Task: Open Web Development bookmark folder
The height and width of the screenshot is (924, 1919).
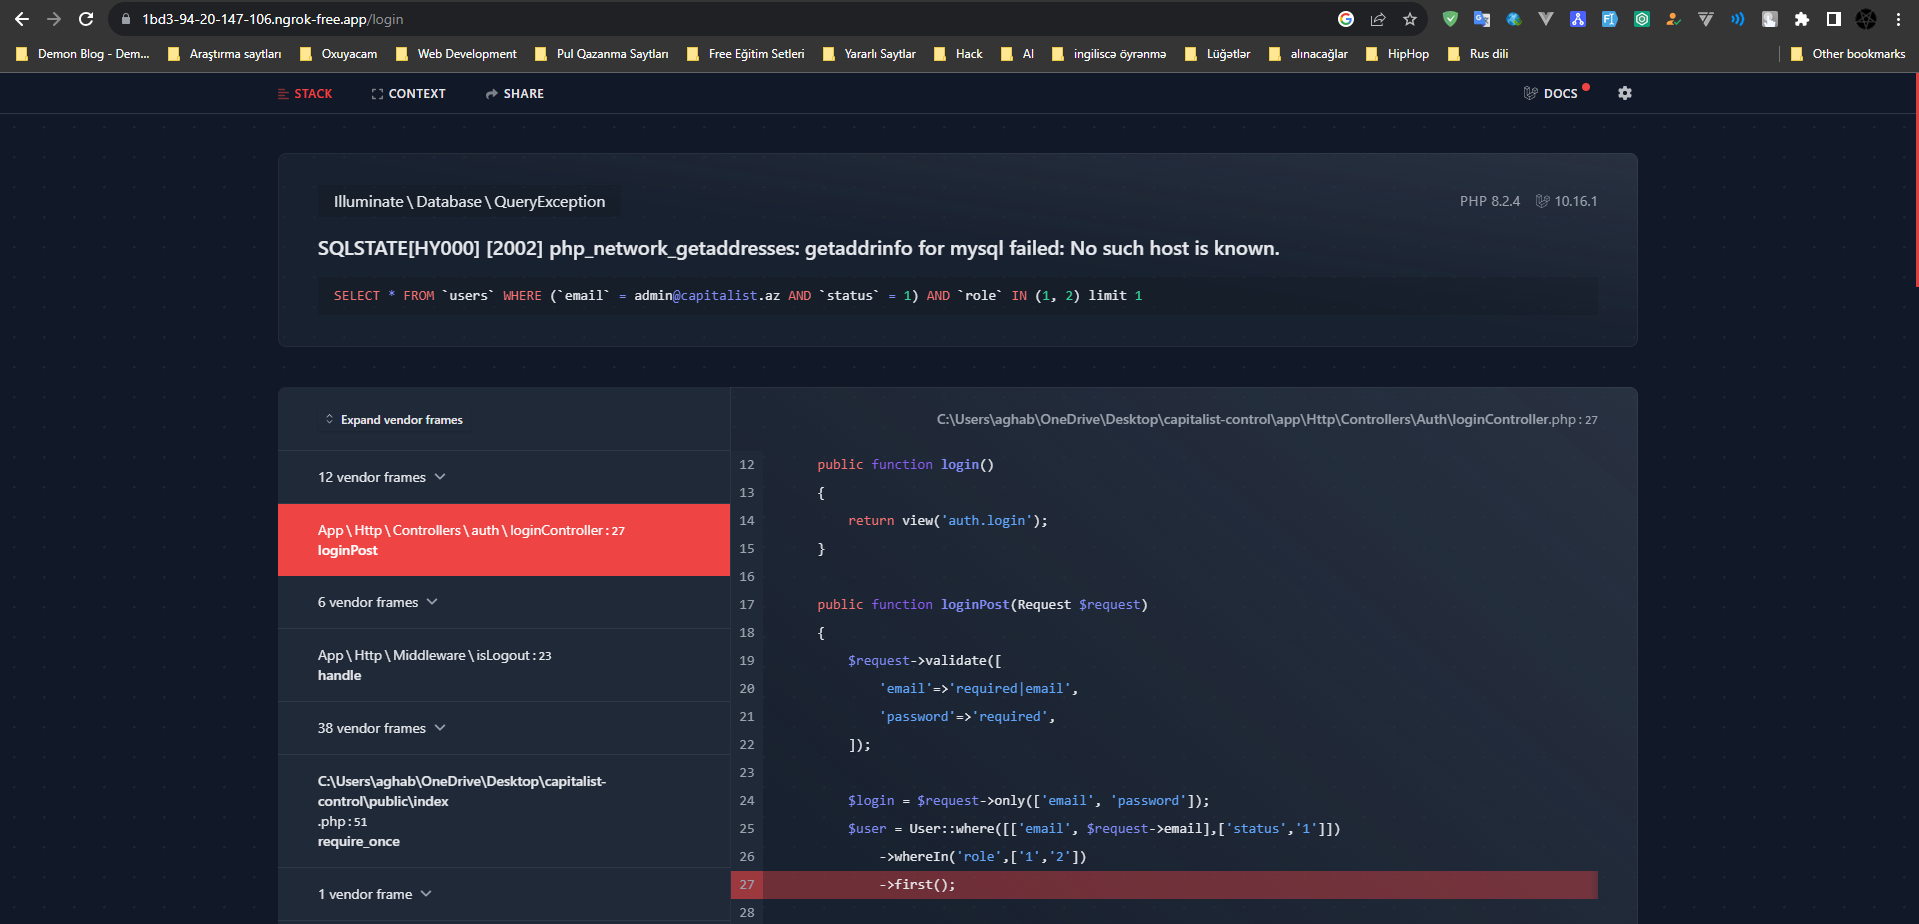Action: [x=457, y=54]
